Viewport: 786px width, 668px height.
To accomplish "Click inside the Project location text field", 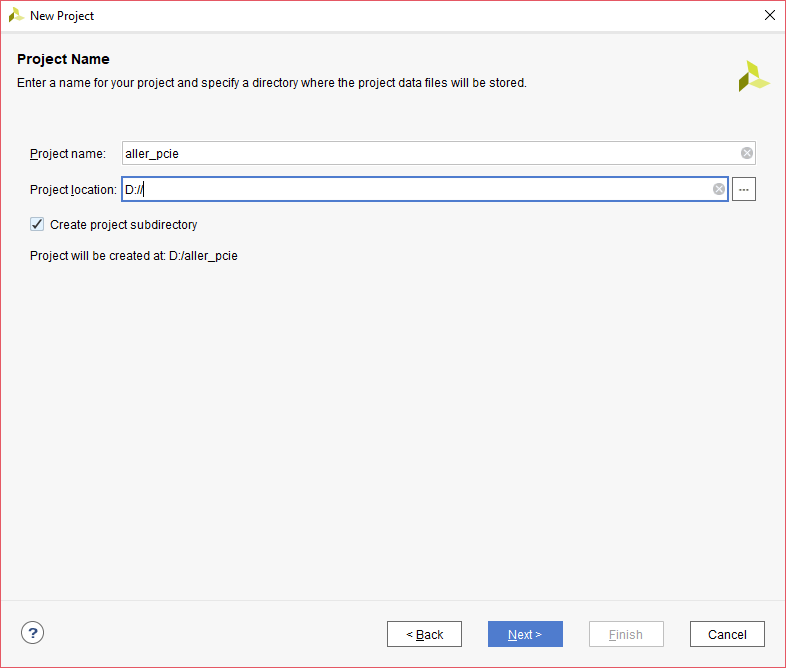I will tap(420, 189).
